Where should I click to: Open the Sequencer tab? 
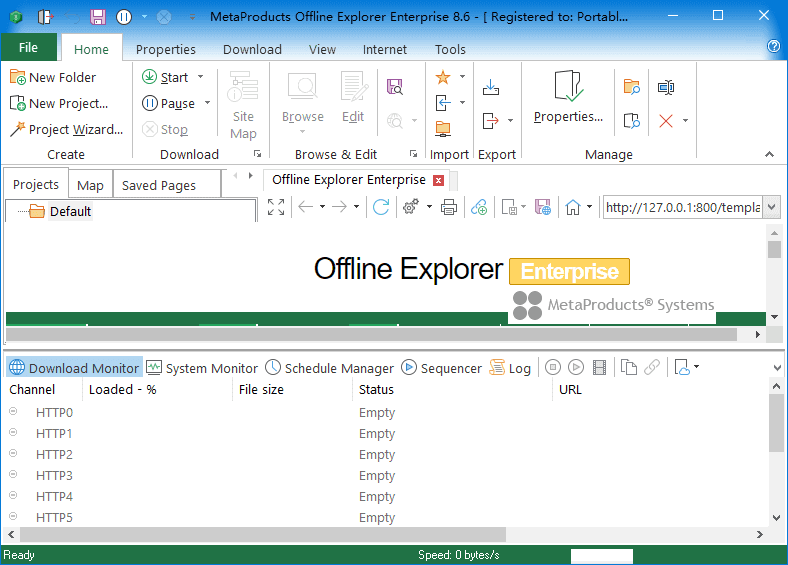click(441, 368)
